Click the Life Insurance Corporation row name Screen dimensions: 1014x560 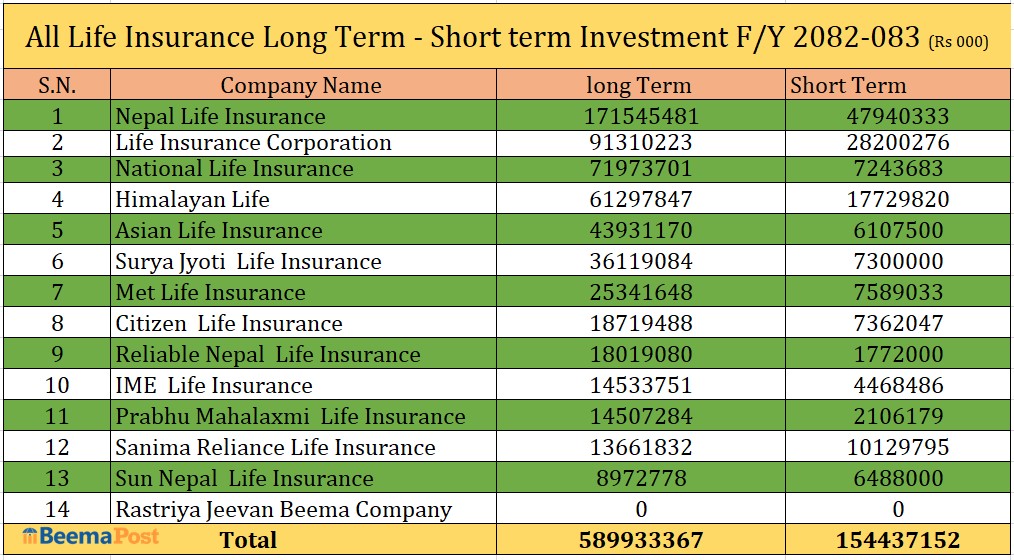[253, 143]
